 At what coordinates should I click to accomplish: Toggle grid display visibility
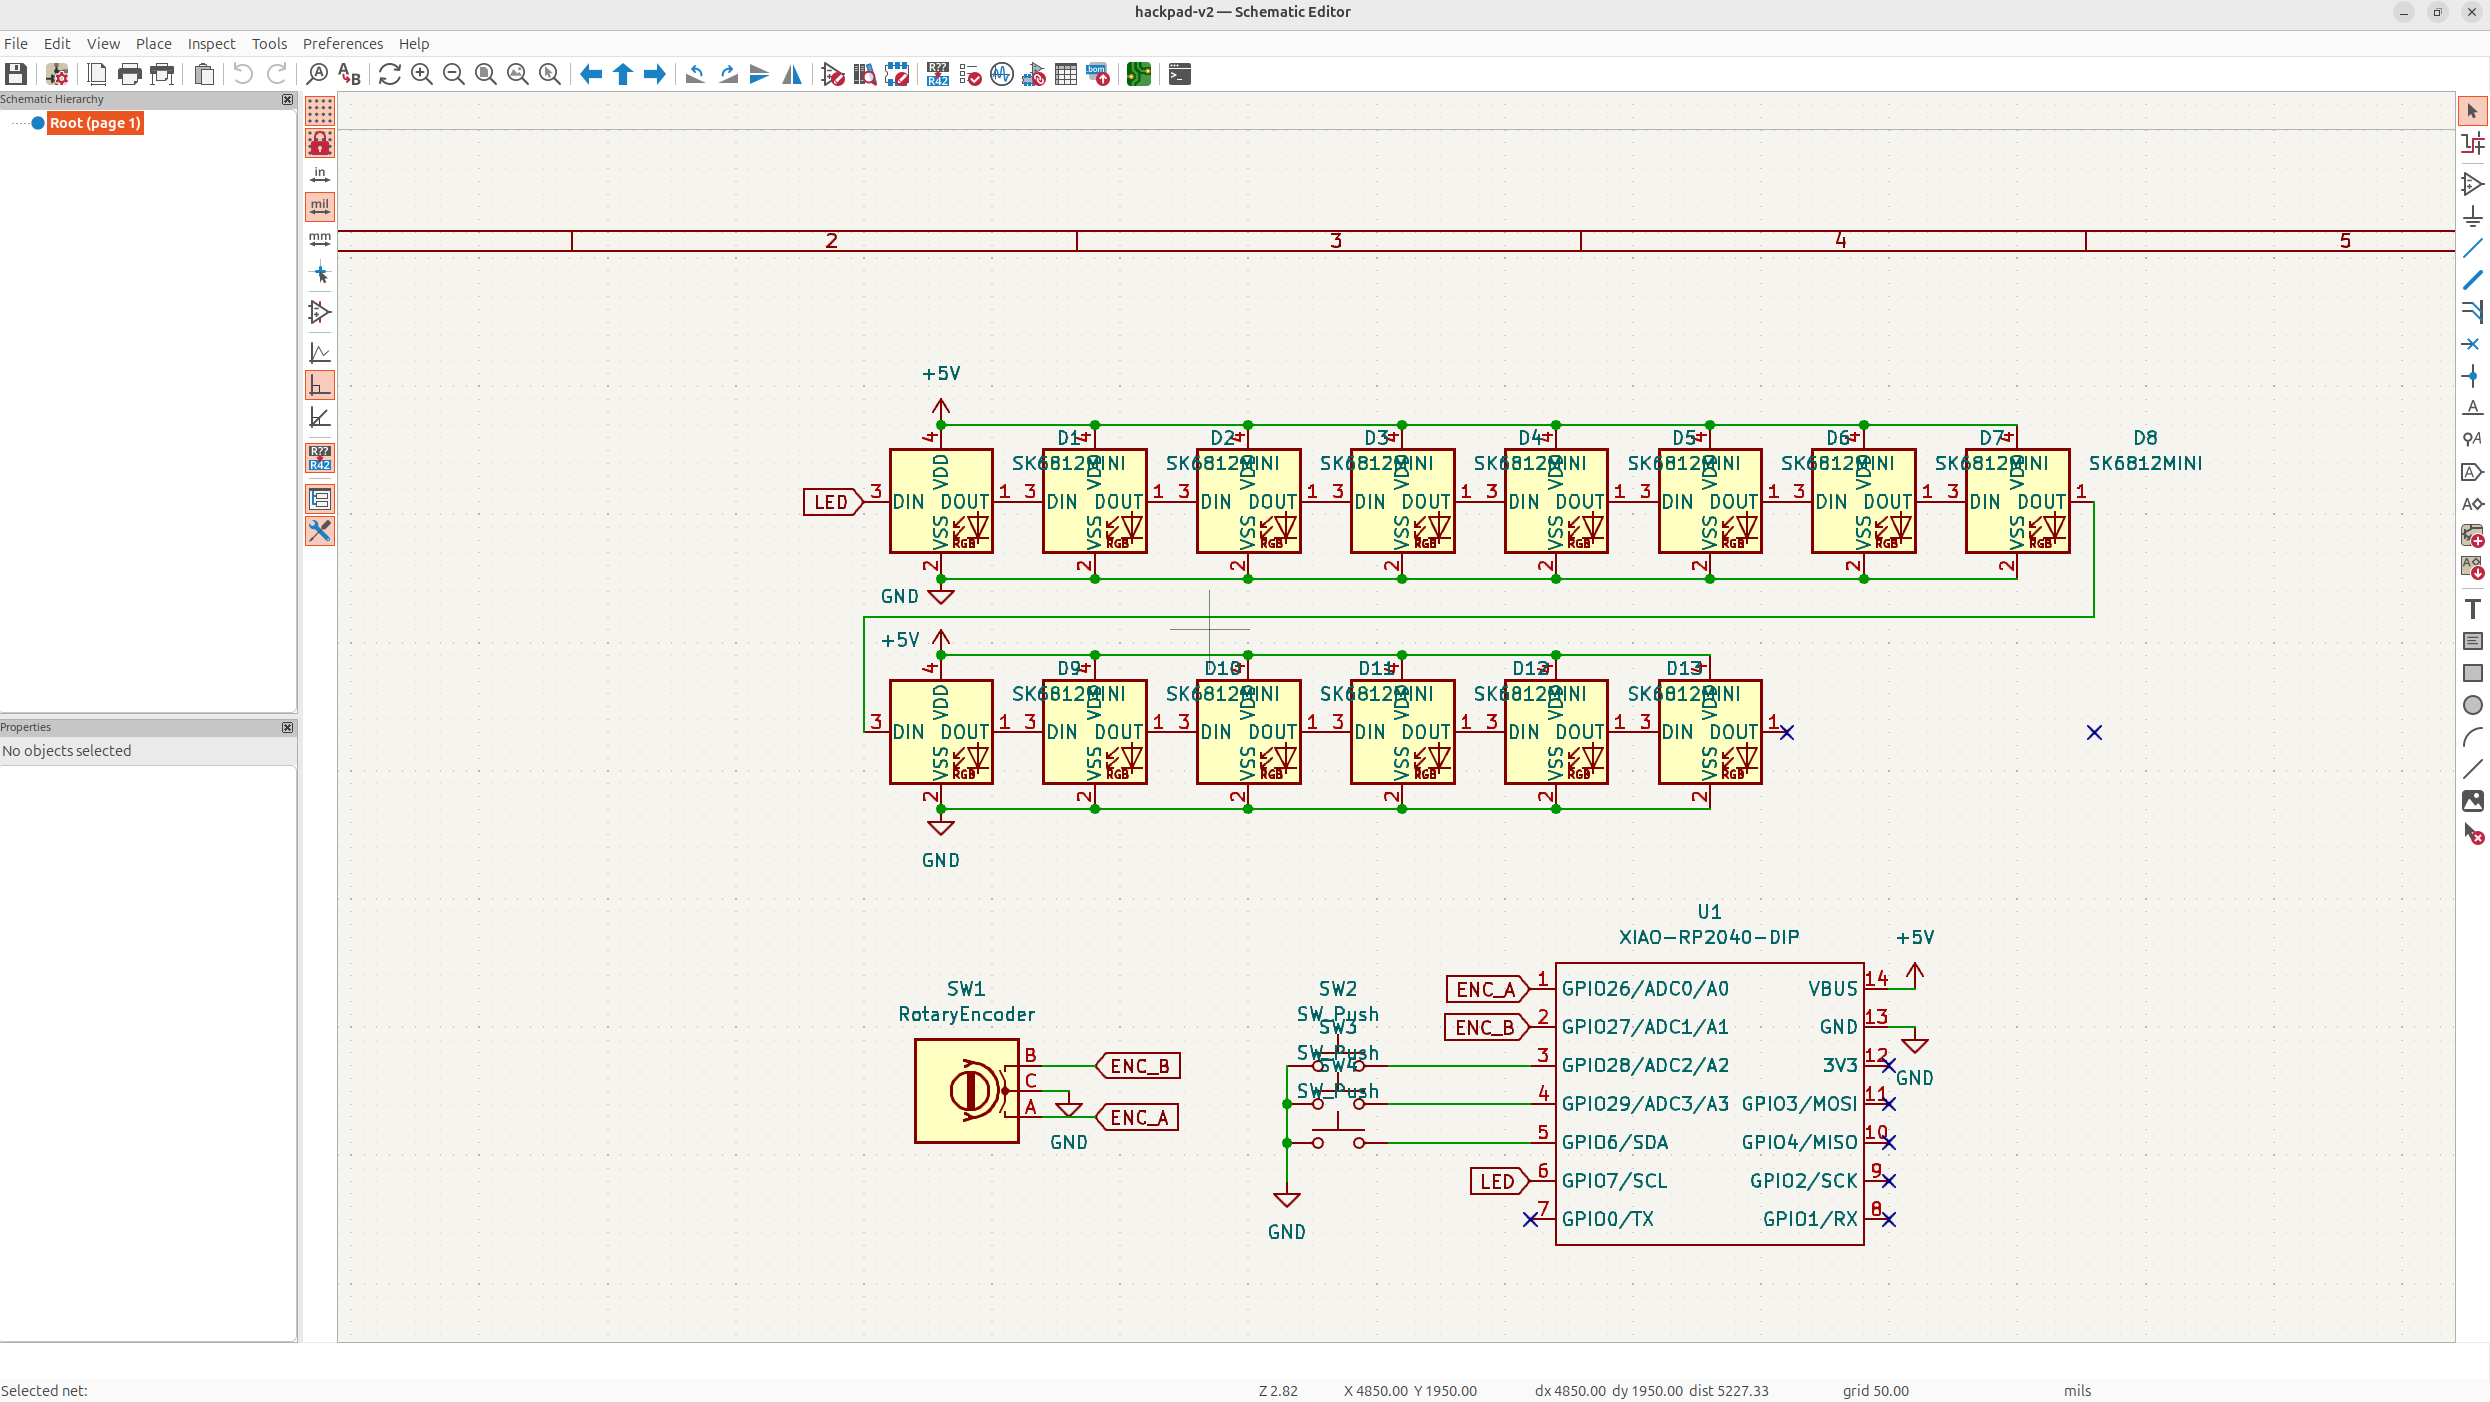coord(320,111)
